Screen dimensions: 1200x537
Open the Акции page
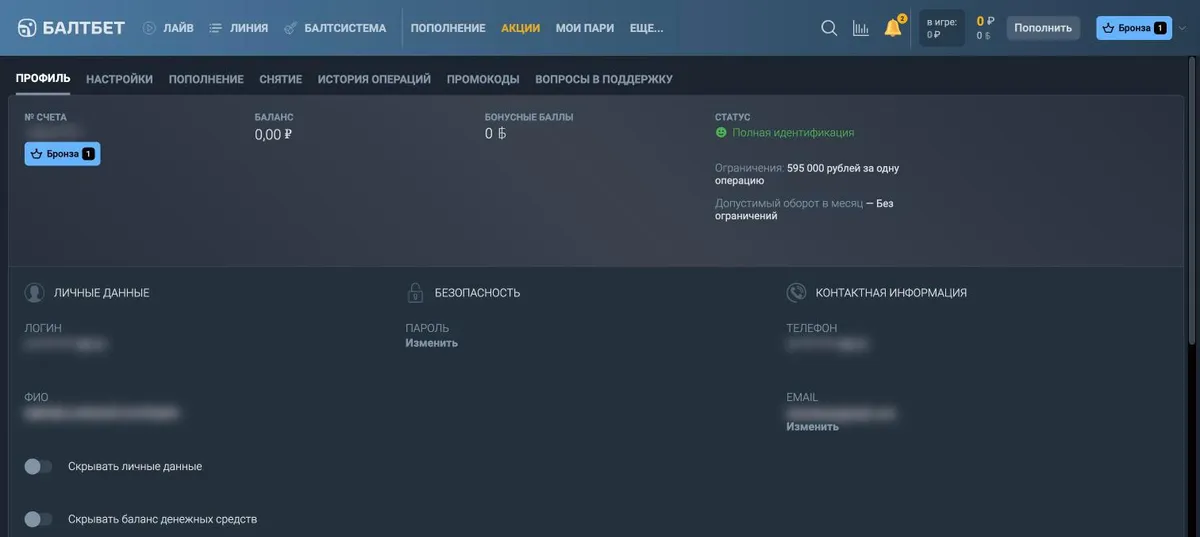pos(520,28)
